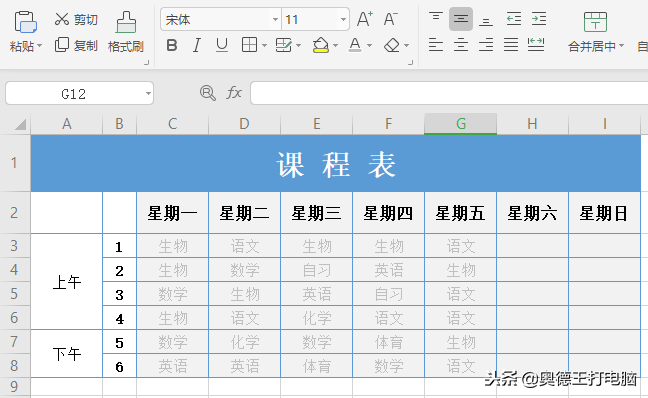
Task: Open Merge and Center (合并居中) dropdown arrow
Action: point(622,45)
